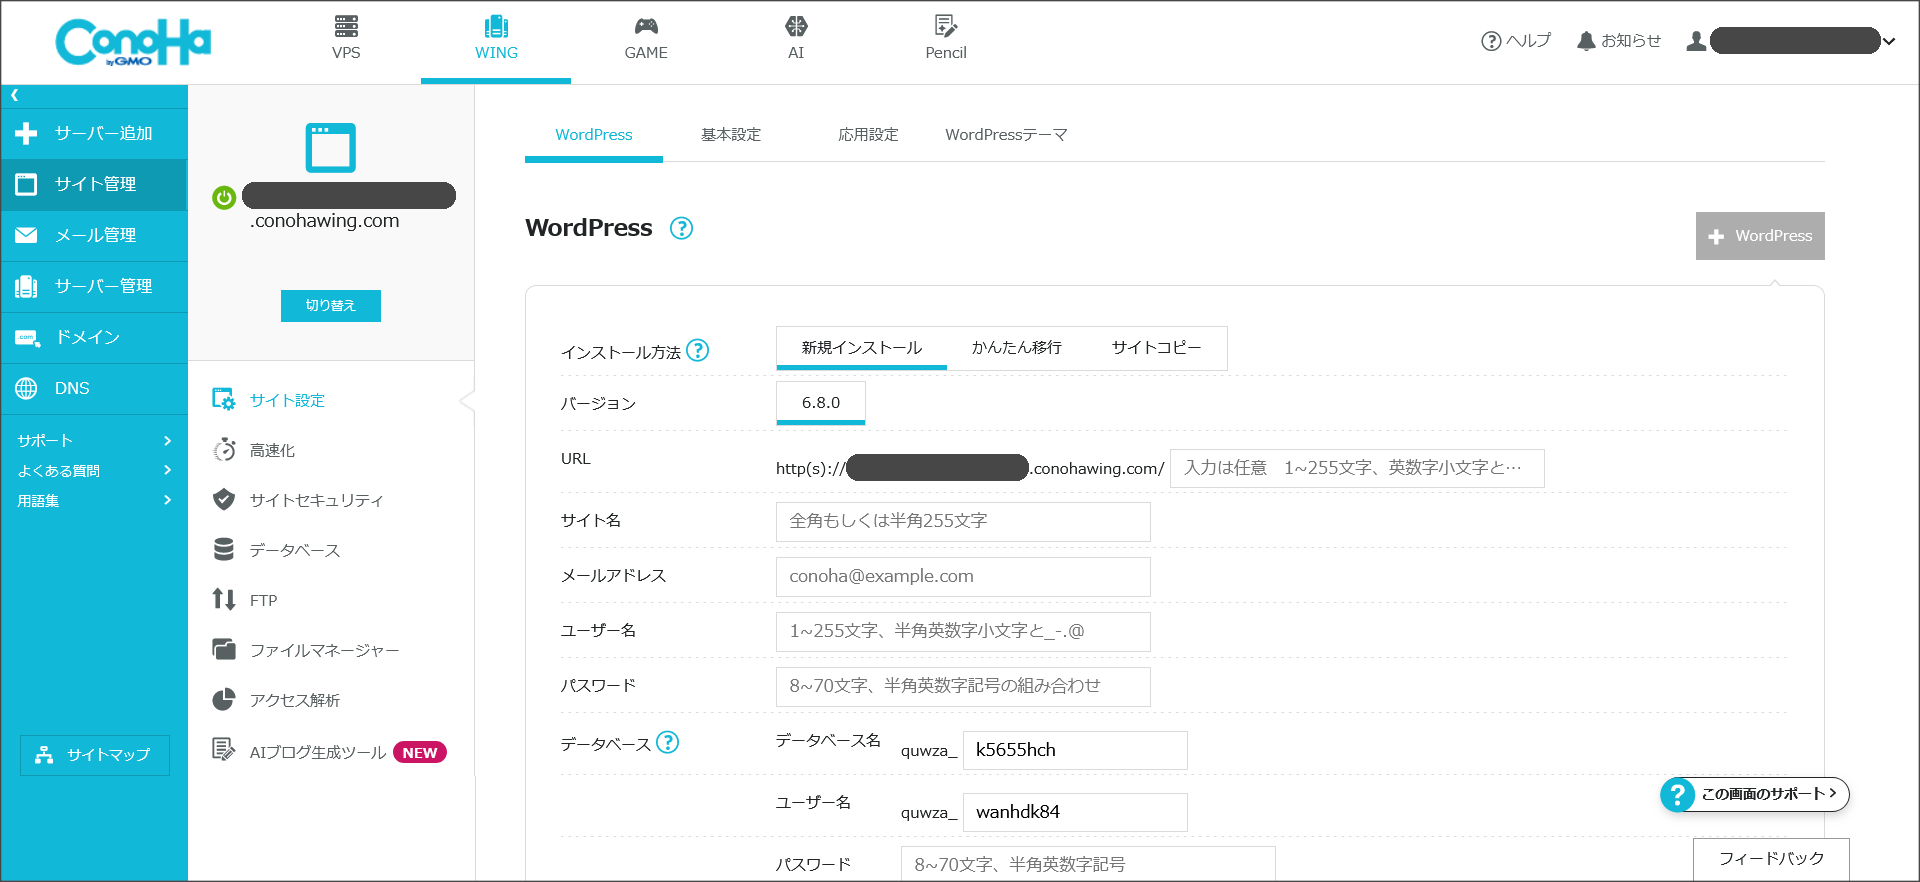Click the help icon beside インストール方法

698,351
